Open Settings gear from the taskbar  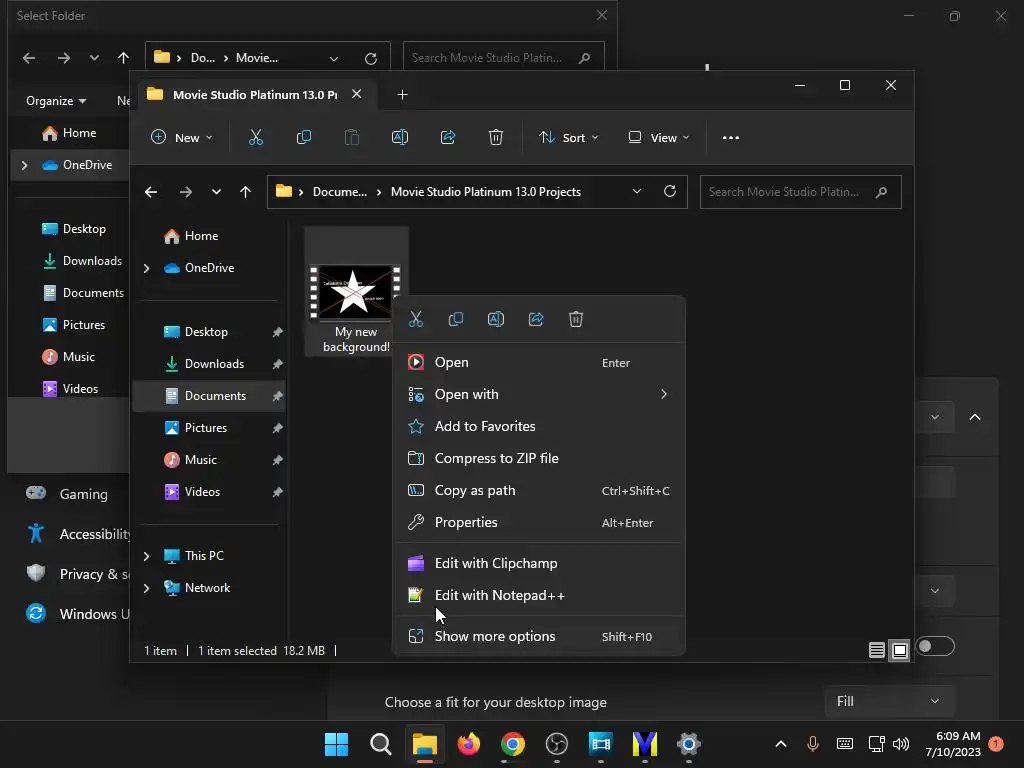click(x=688, y=744)
